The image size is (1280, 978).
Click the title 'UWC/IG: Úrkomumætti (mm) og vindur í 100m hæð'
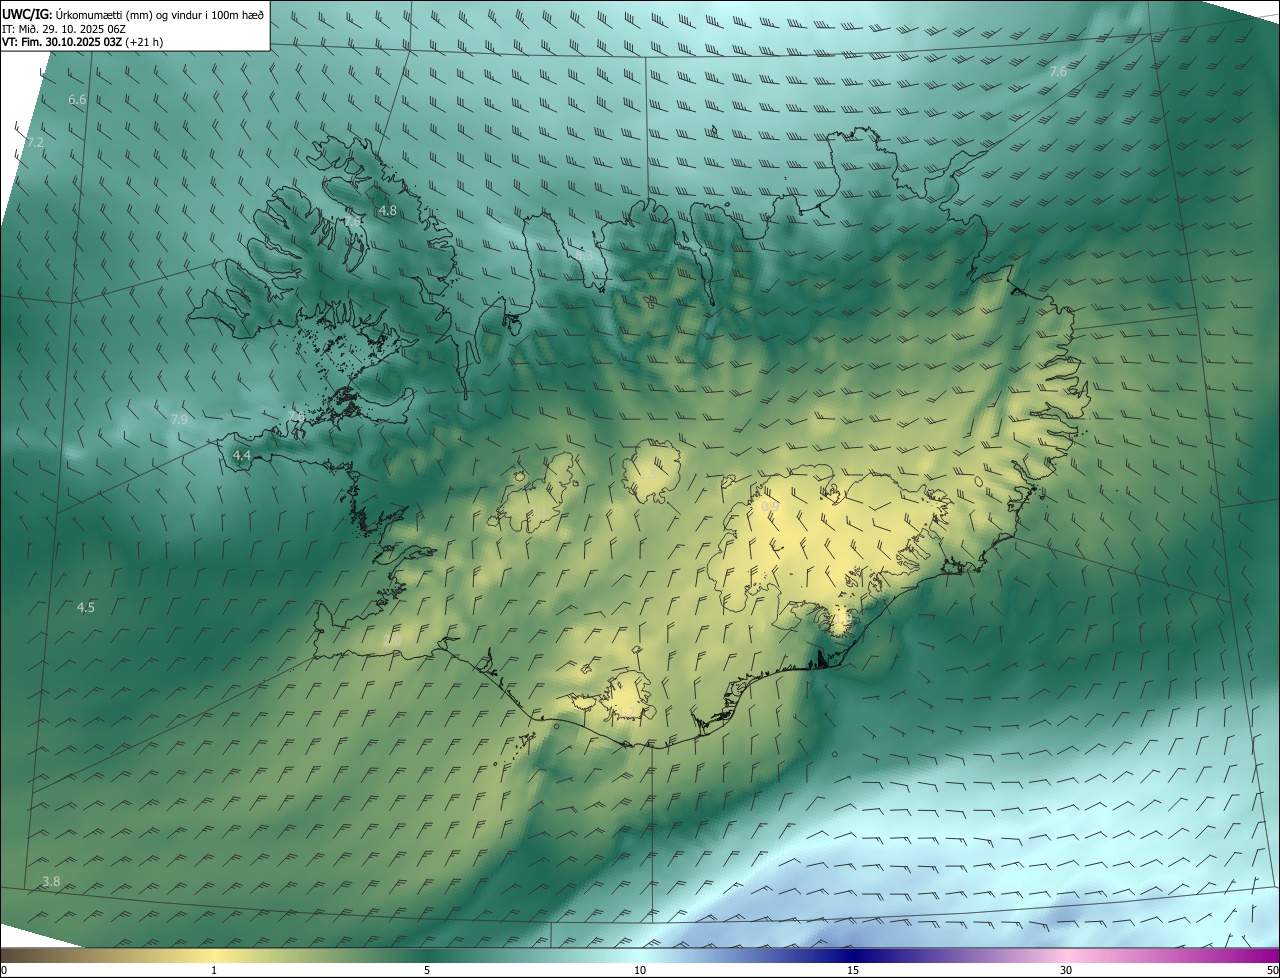coord(133,14)
